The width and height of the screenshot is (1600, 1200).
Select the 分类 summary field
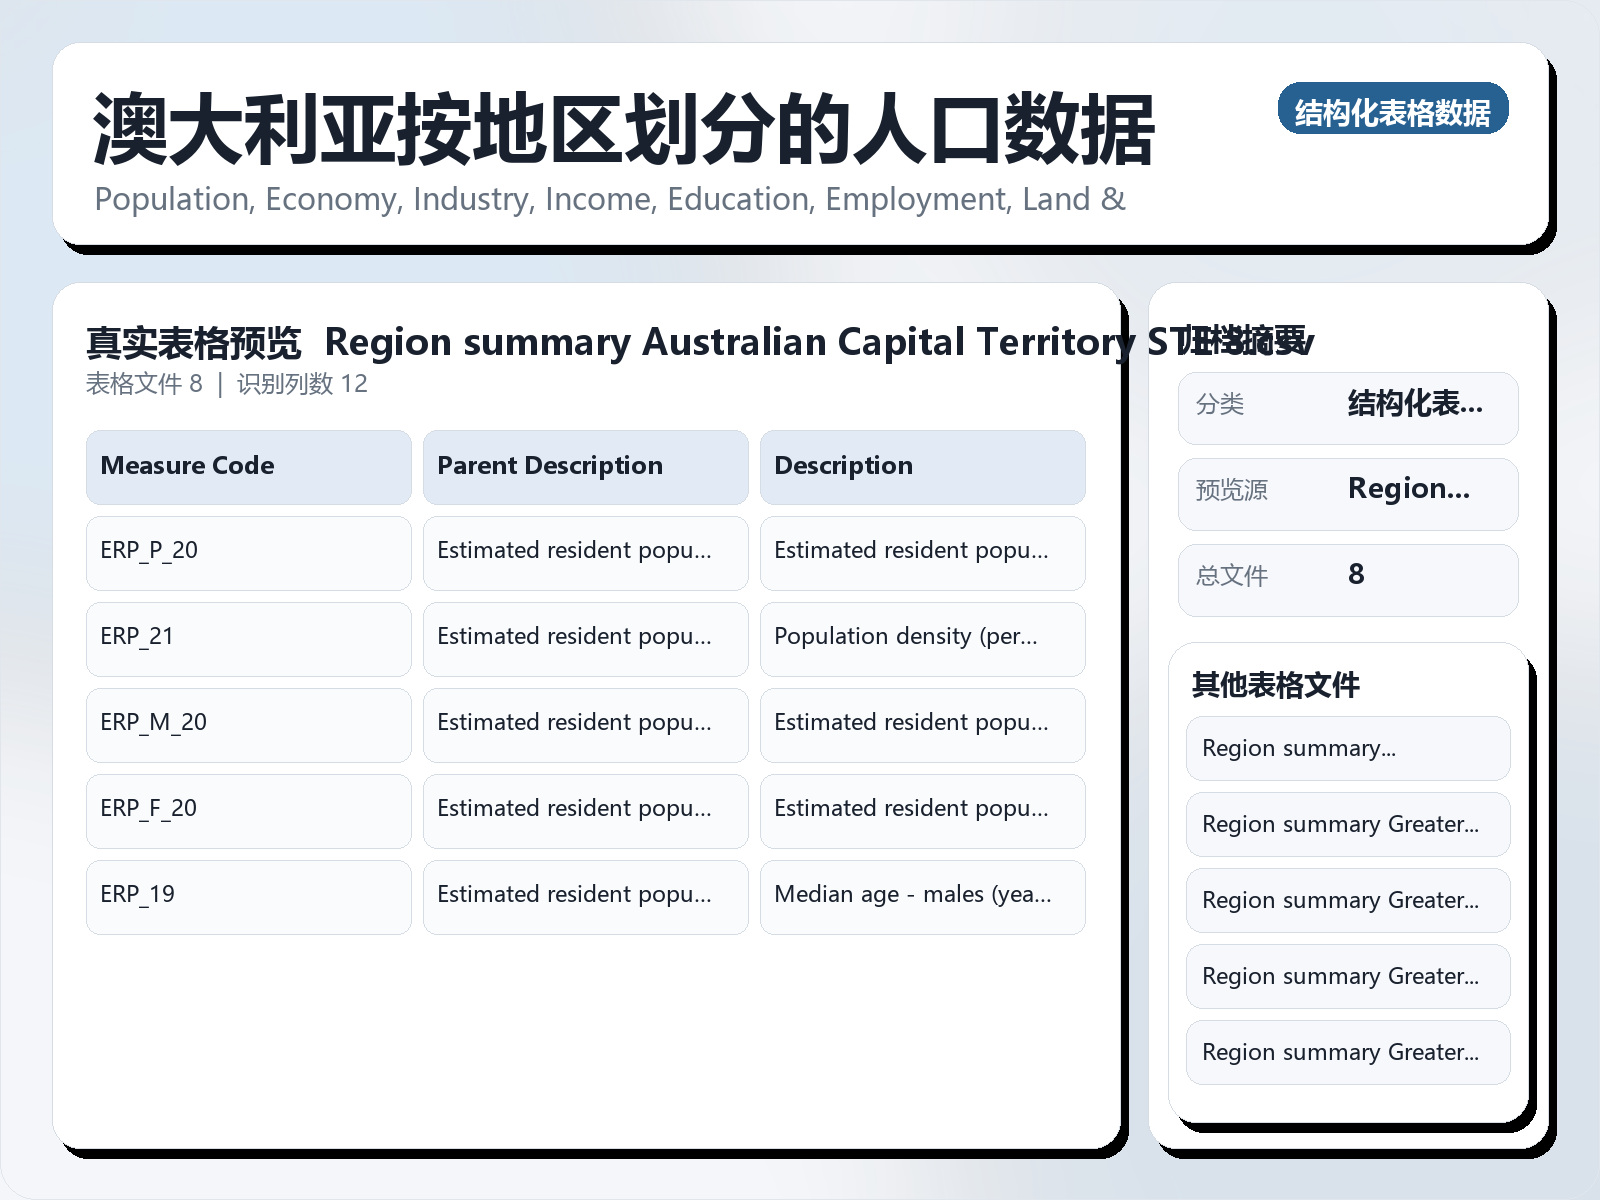1347,406
